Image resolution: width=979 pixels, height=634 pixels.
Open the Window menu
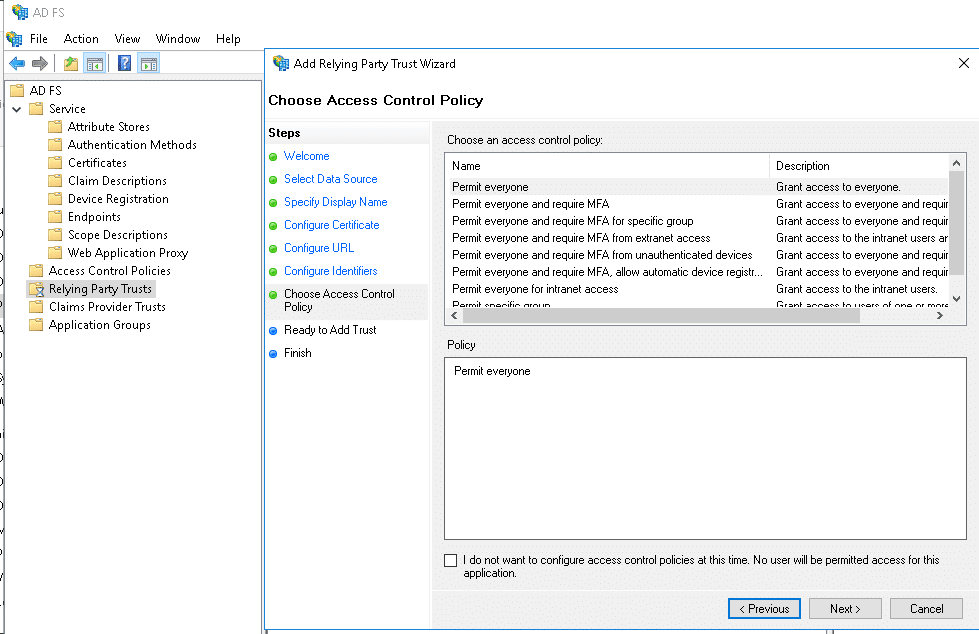tap(178, 39)
